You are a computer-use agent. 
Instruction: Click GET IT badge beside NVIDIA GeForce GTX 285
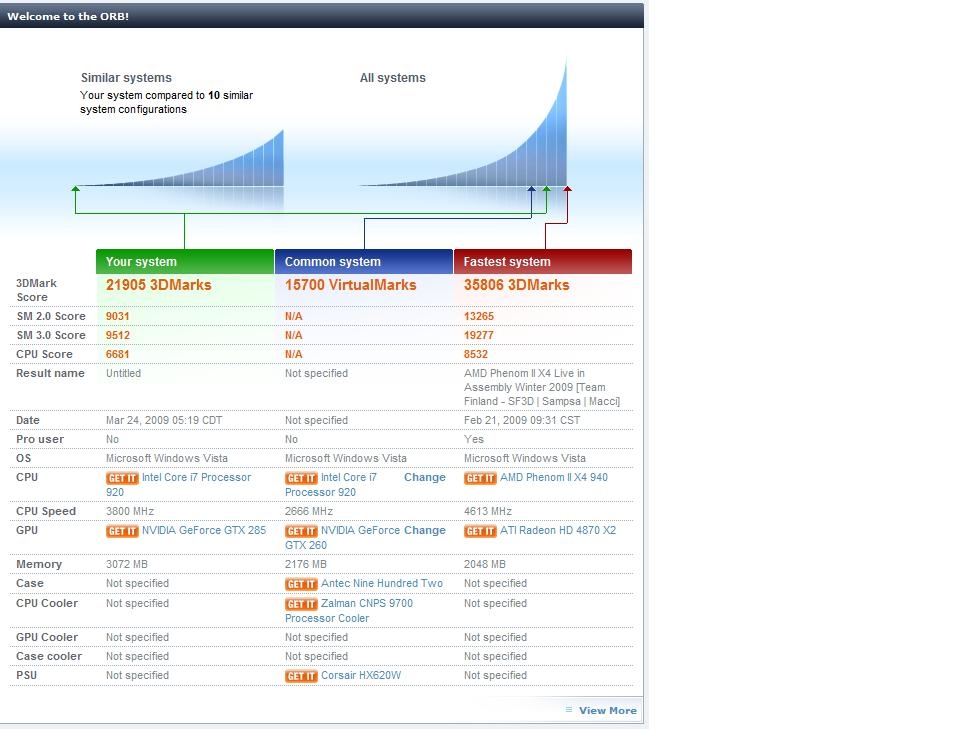click(x=122, y=531)
